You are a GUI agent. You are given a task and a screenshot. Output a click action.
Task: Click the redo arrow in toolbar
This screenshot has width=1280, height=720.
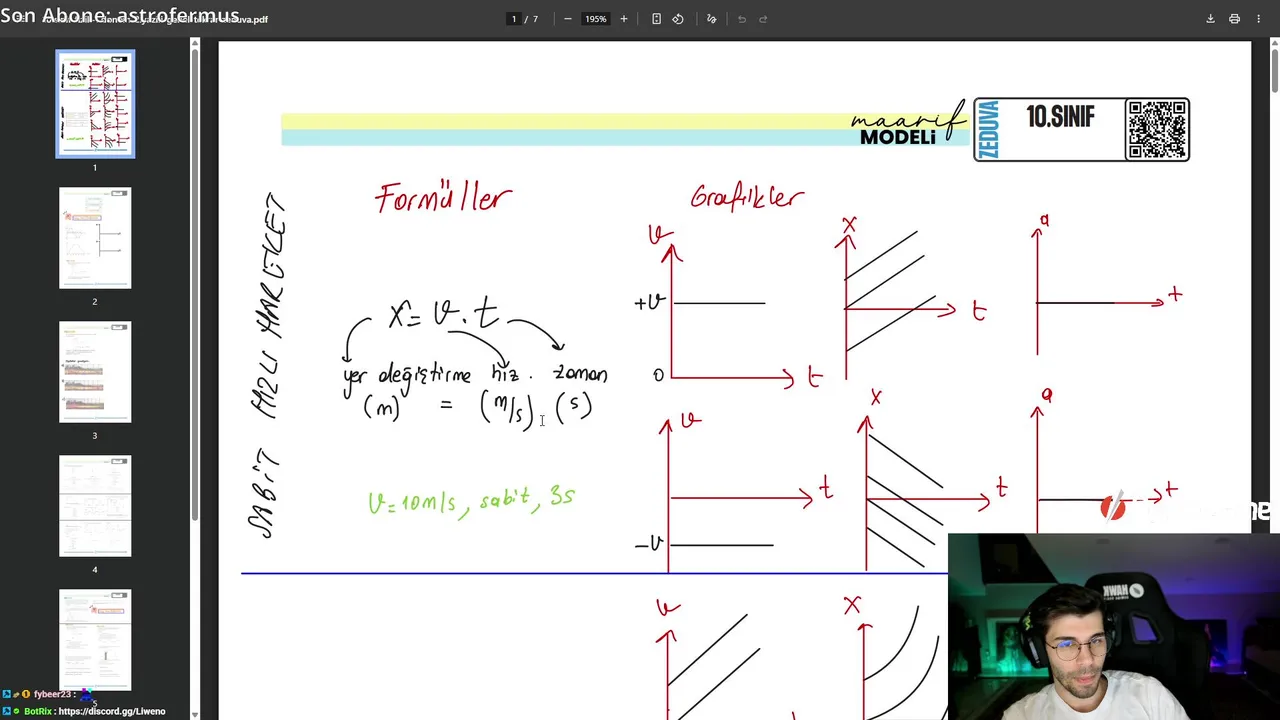763,19
